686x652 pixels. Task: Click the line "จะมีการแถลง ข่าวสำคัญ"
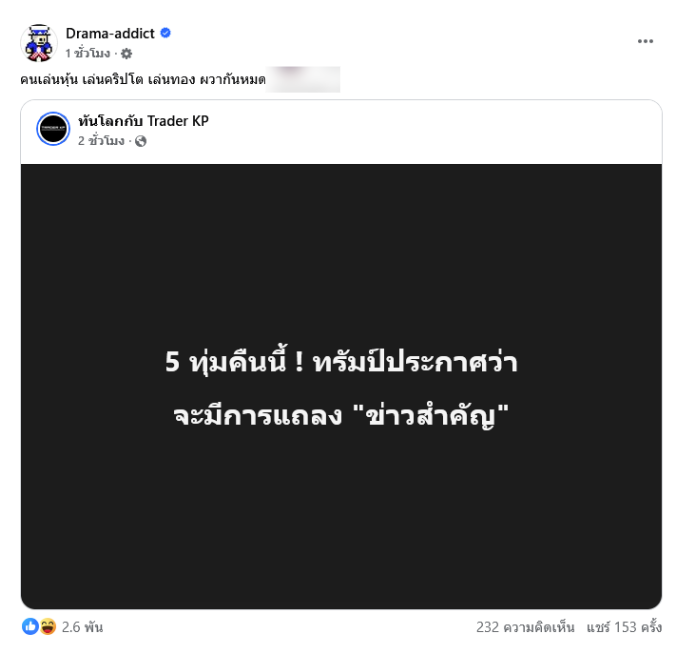point(341,415)
